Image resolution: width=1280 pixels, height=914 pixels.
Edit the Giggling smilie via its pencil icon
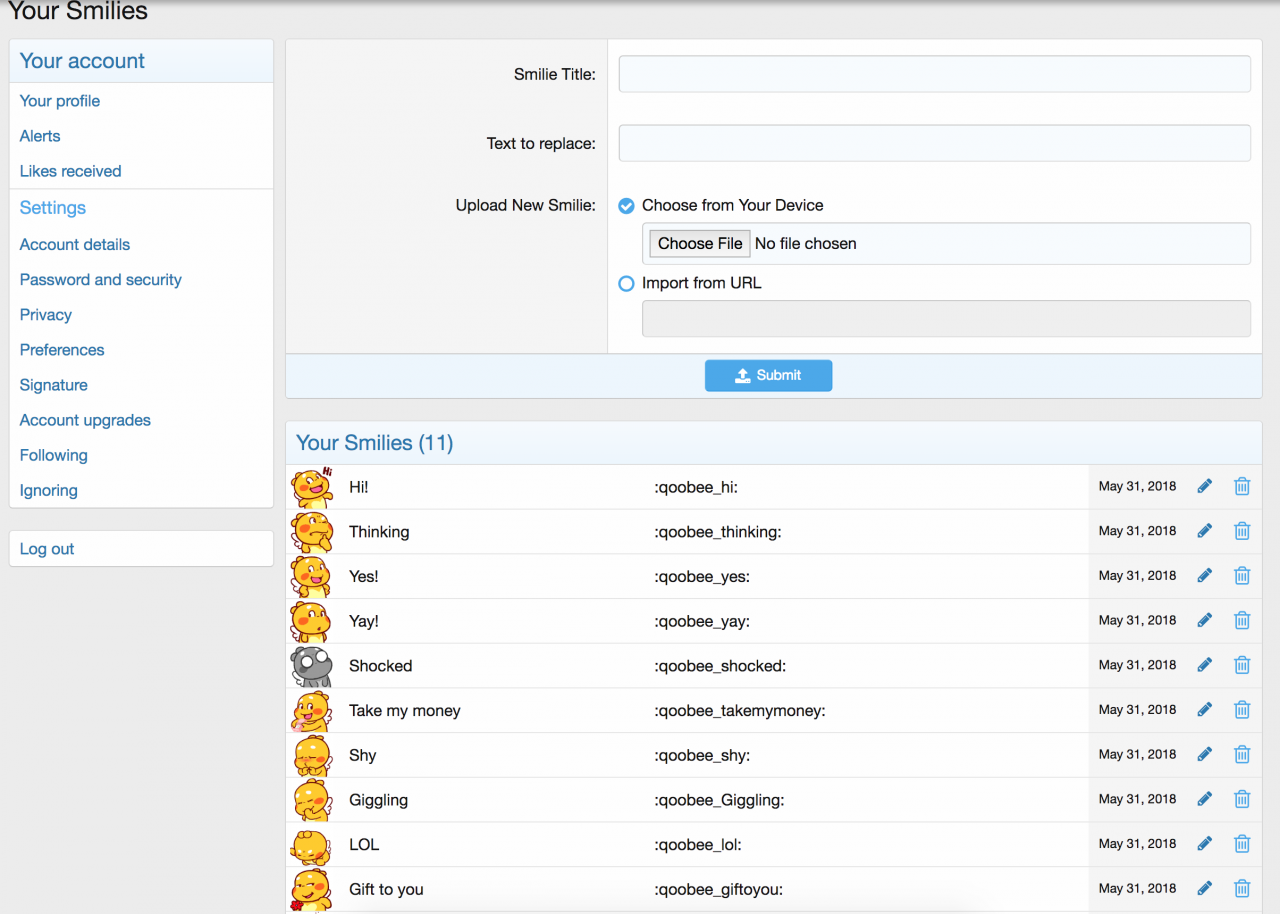pos(1204,799)
